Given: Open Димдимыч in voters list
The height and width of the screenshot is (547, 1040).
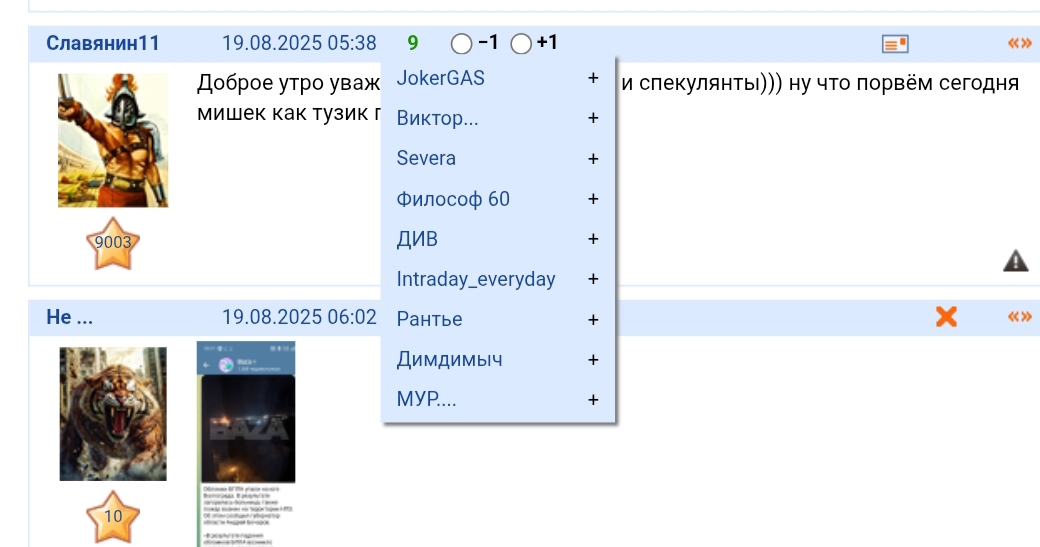Looking at the screenshot, I should pyautogui.click(x=449, y=359).
